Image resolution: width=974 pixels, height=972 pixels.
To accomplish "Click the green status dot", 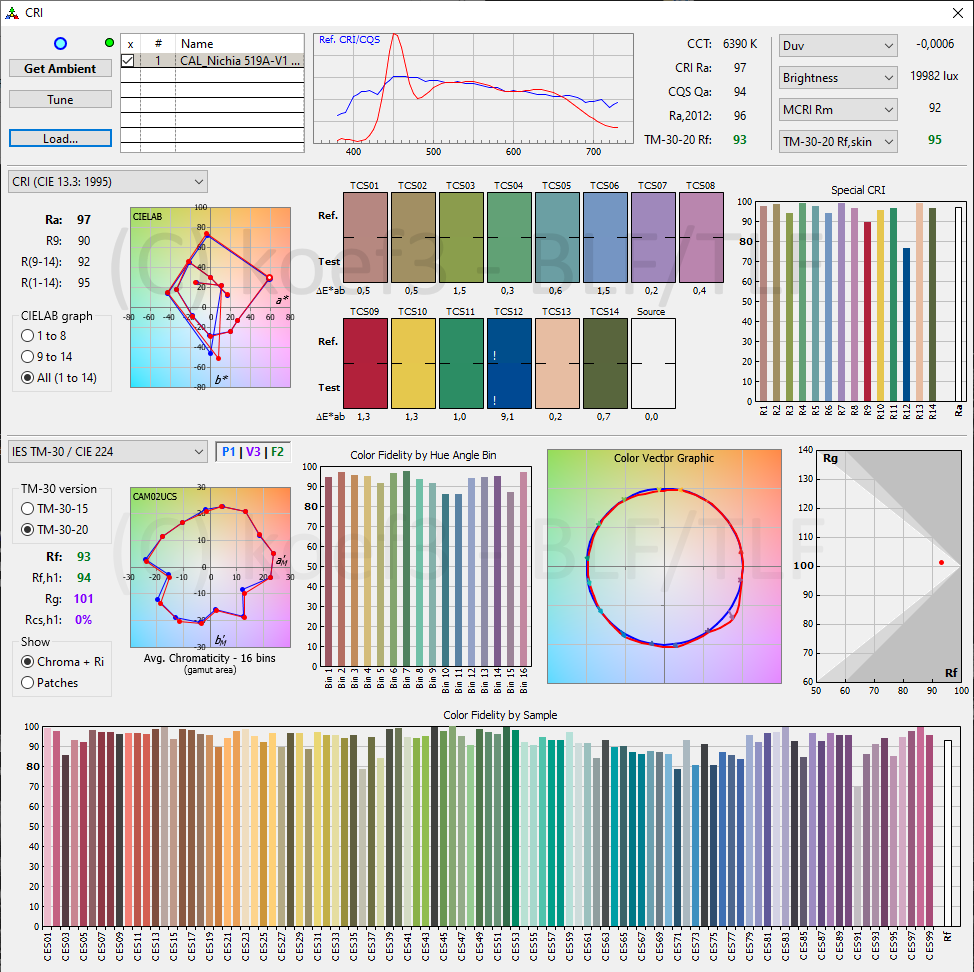I will click(x=109, y=43).
